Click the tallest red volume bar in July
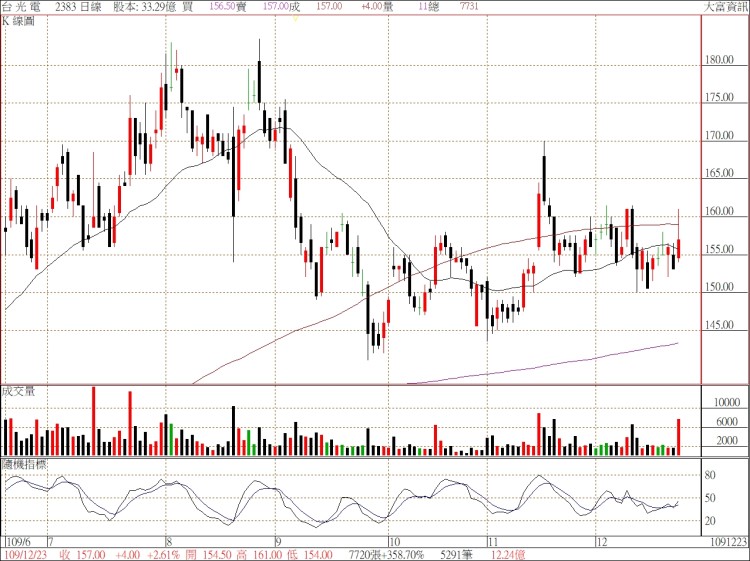This screenshot has width=750, height=561. click(94, 420)
